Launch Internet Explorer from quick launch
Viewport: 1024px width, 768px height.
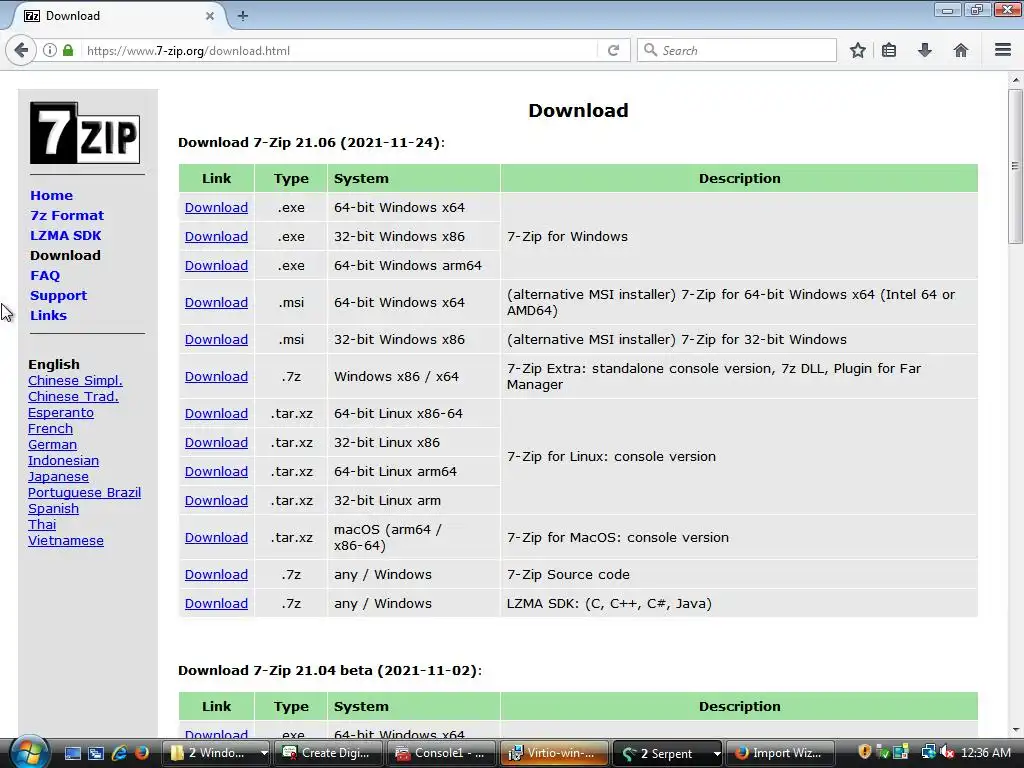[119, 753]
